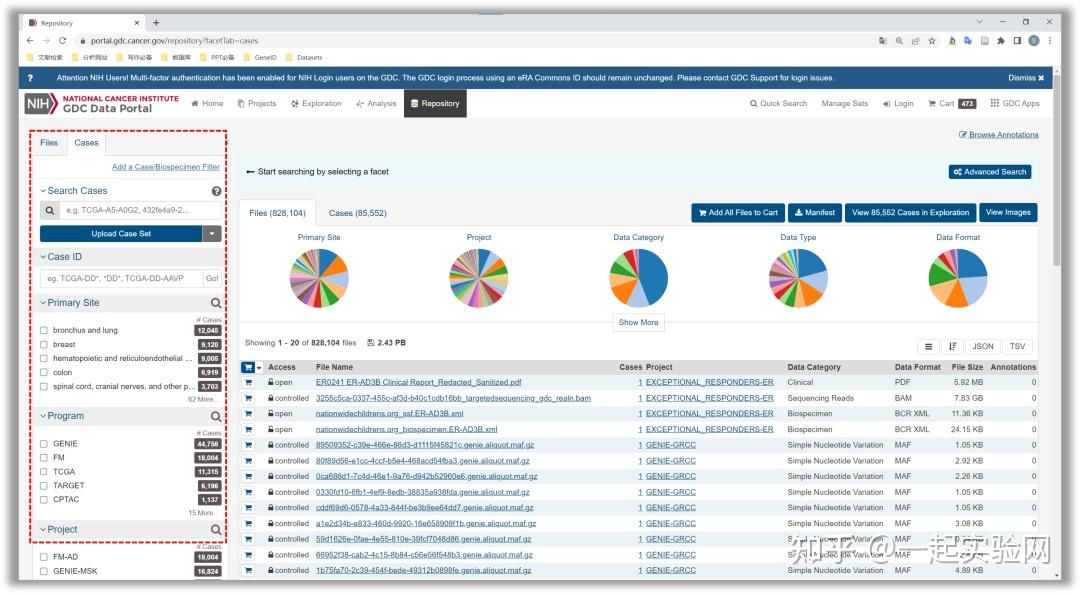Open the Primary Site search magnifier
The image size is (1080, 594).
(x=216, y=303)
